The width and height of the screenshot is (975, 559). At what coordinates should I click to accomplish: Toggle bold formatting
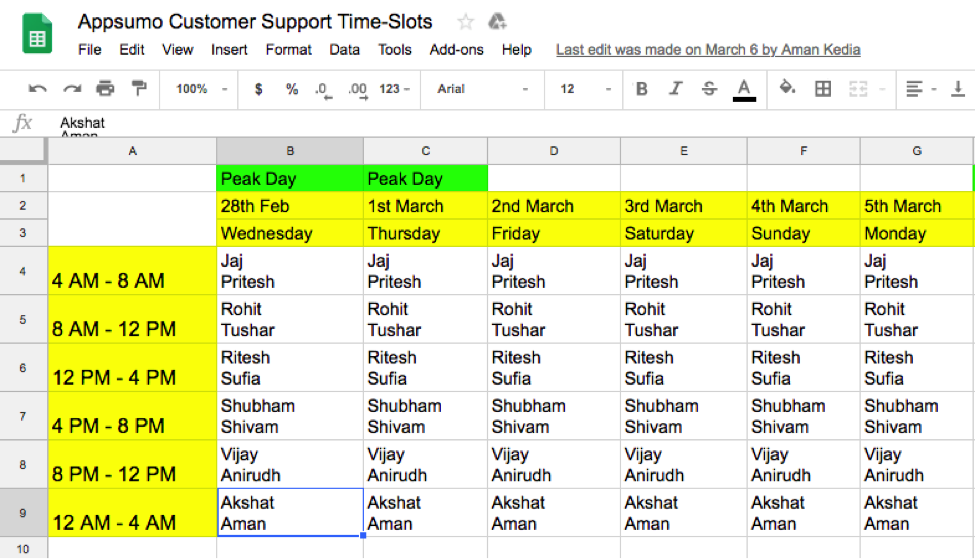pos(641,89)
